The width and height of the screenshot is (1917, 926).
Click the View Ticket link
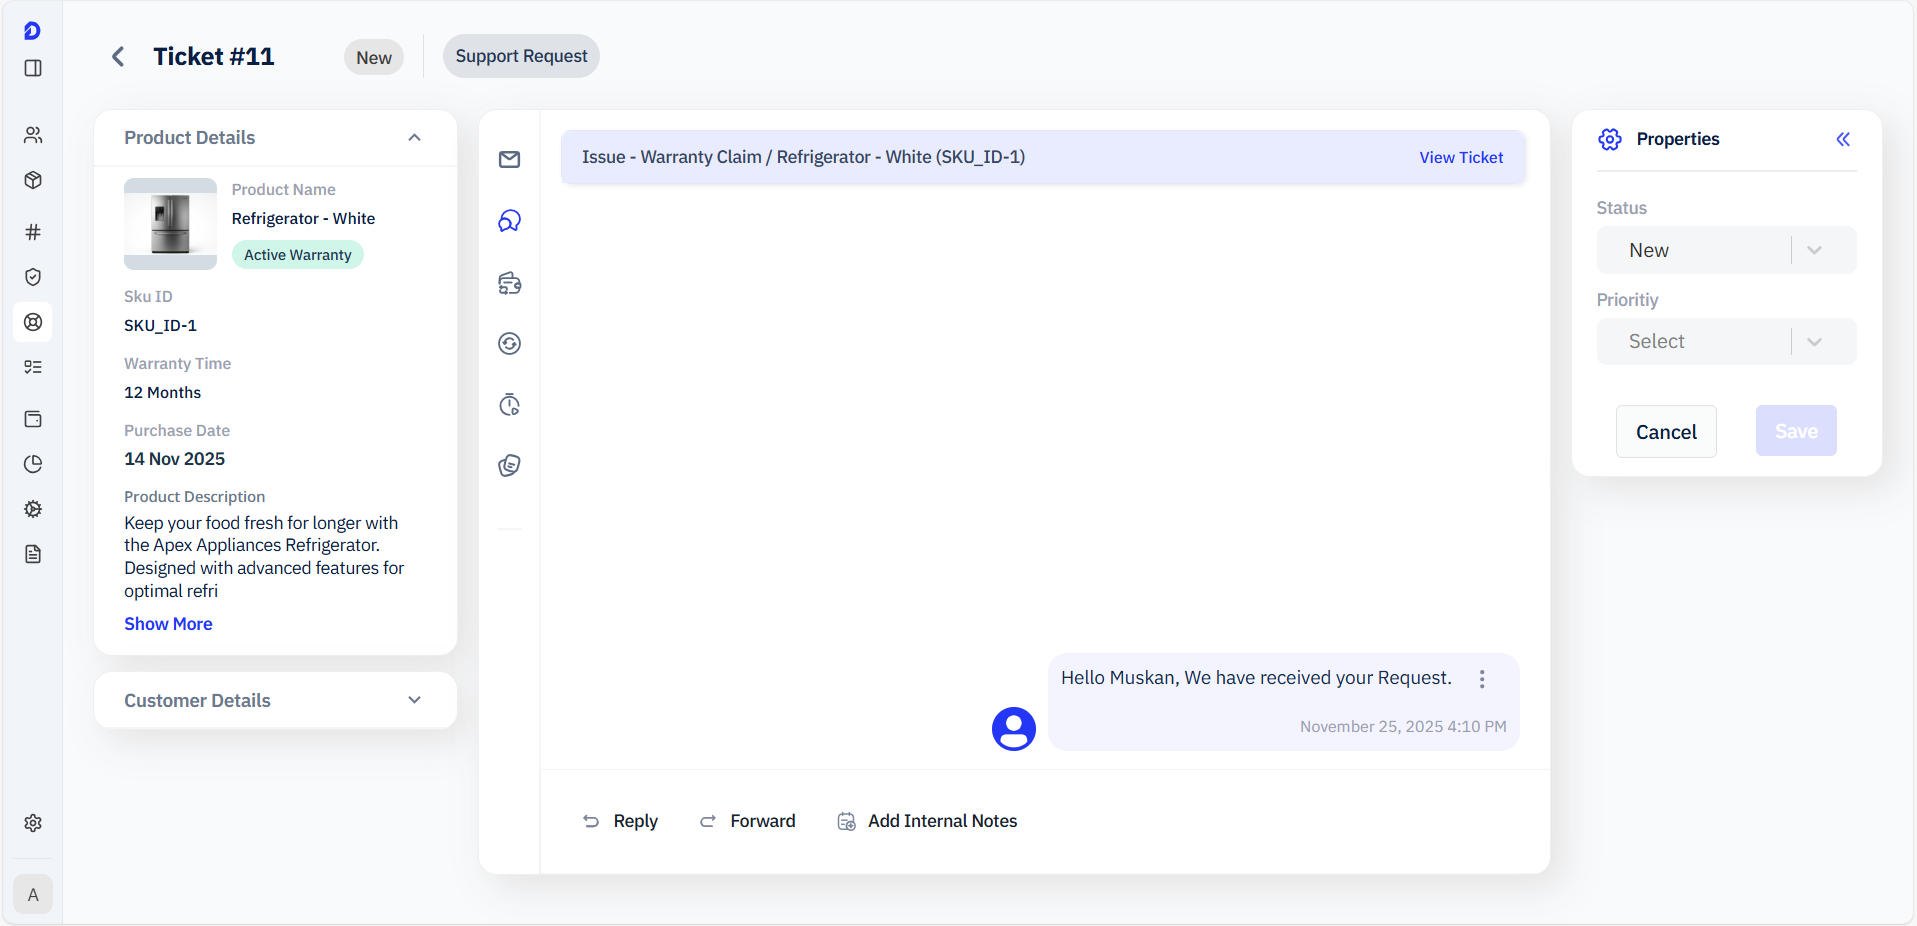click(x=1460, y=158)
